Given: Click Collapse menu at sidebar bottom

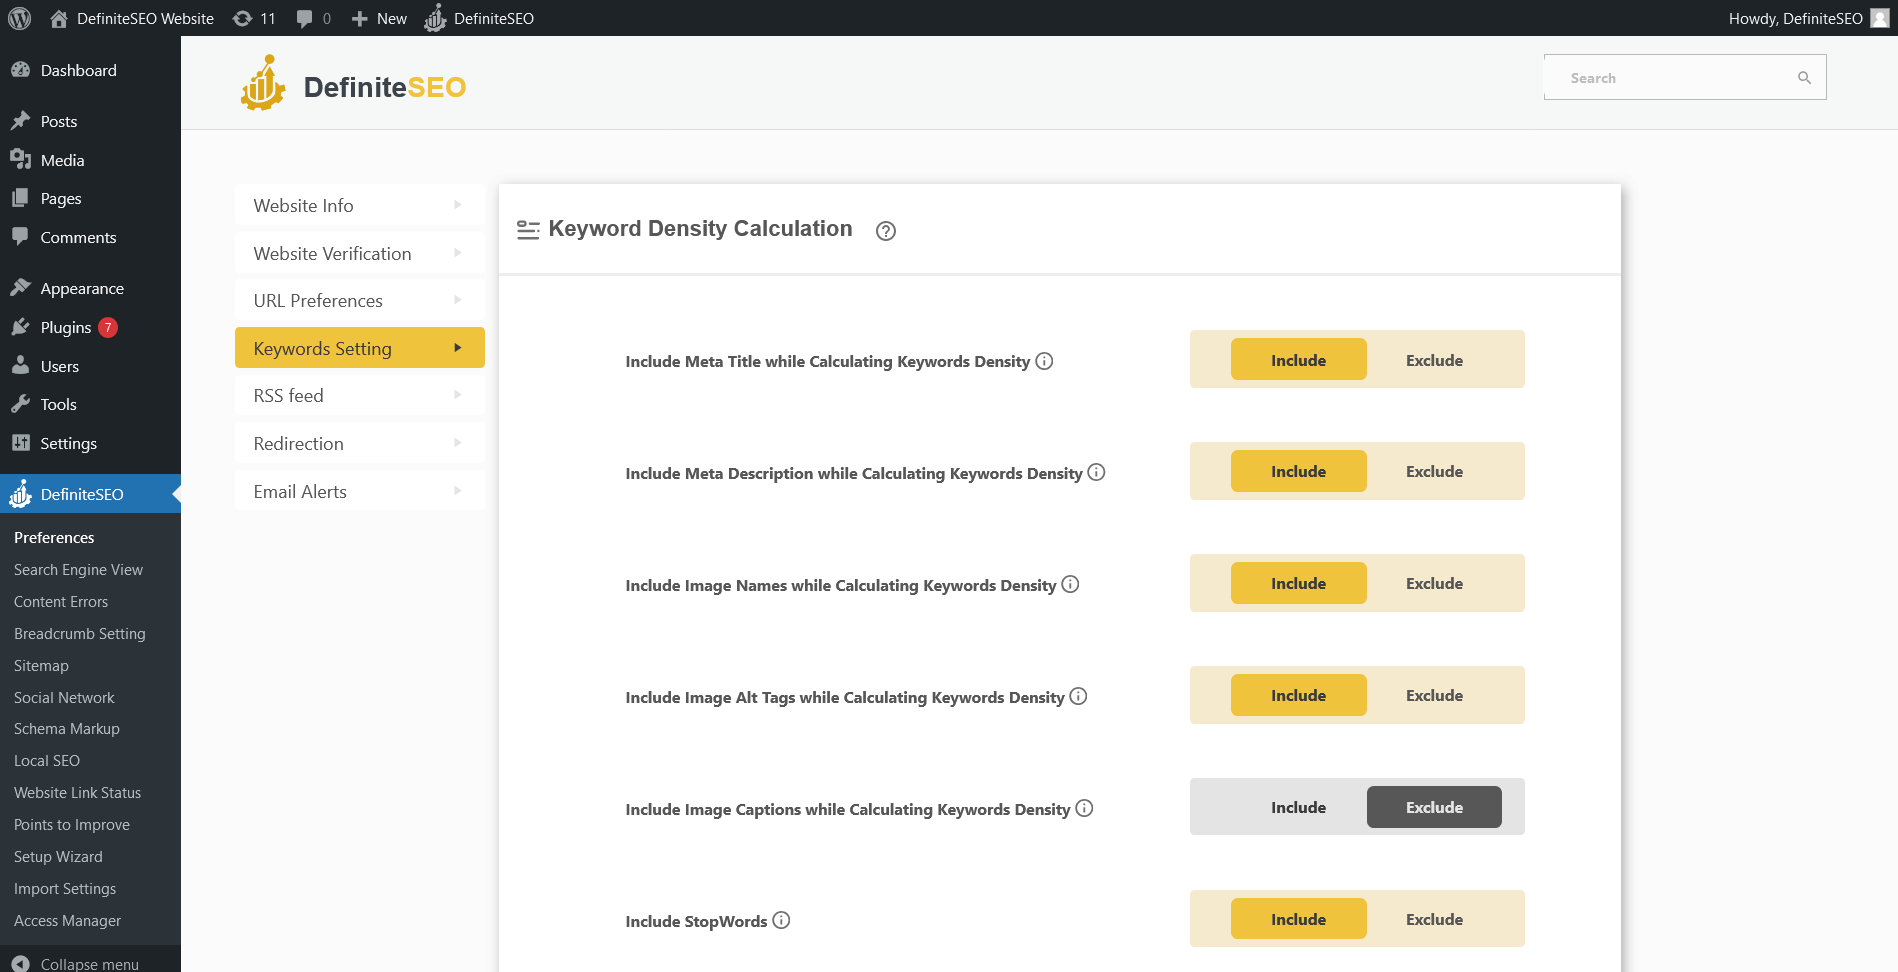Looking at the screenshot, I should pos(89,963).
